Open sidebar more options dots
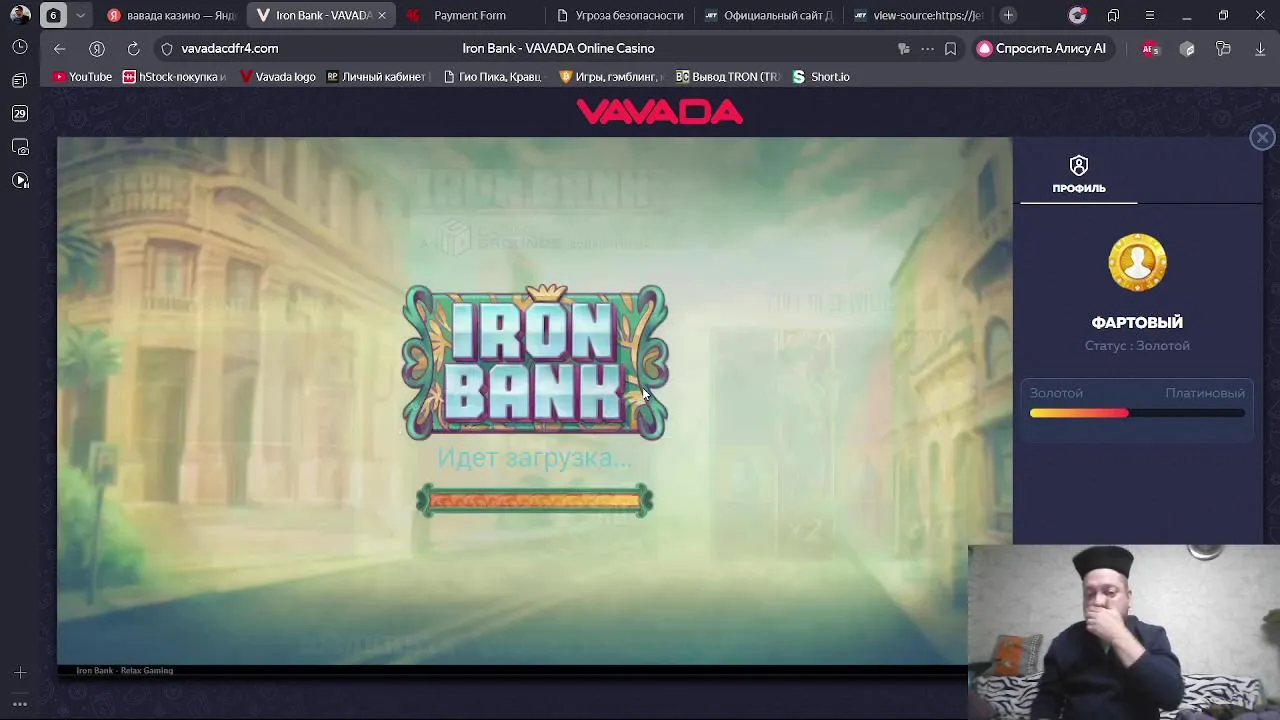 pos(20,704)
